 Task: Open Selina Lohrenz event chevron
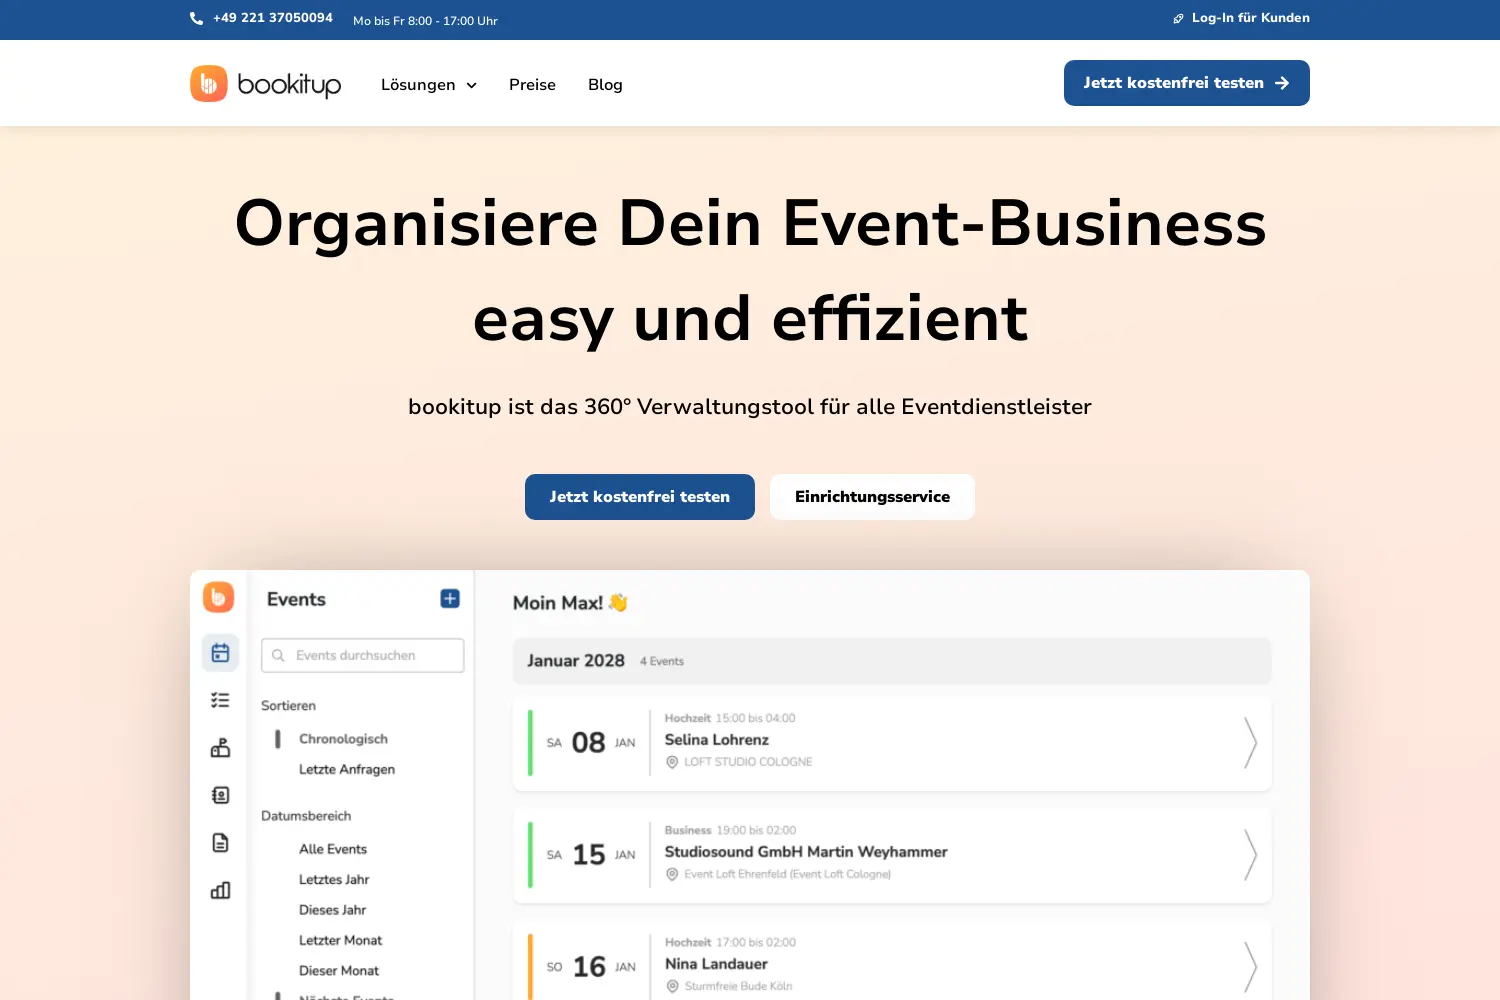pyautogui.click(x=1250, y=742)
